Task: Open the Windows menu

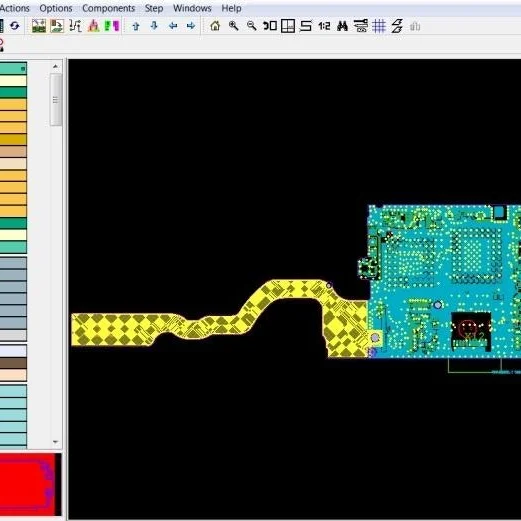Action: coord(192,8)
